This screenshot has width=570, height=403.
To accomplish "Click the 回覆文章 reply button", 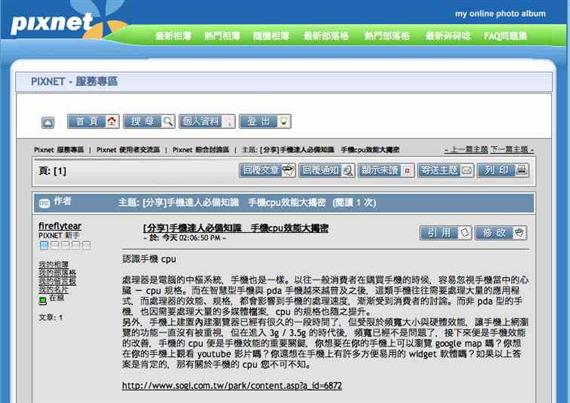I will [x=267, y=170].
